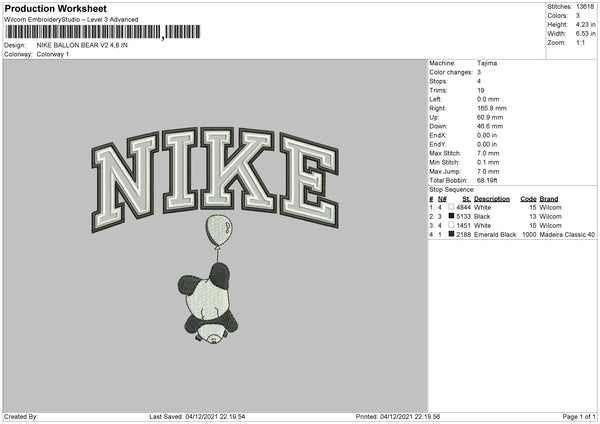Click the Created By label
Screen dimensions: 600x424
(x=21, y=417)
